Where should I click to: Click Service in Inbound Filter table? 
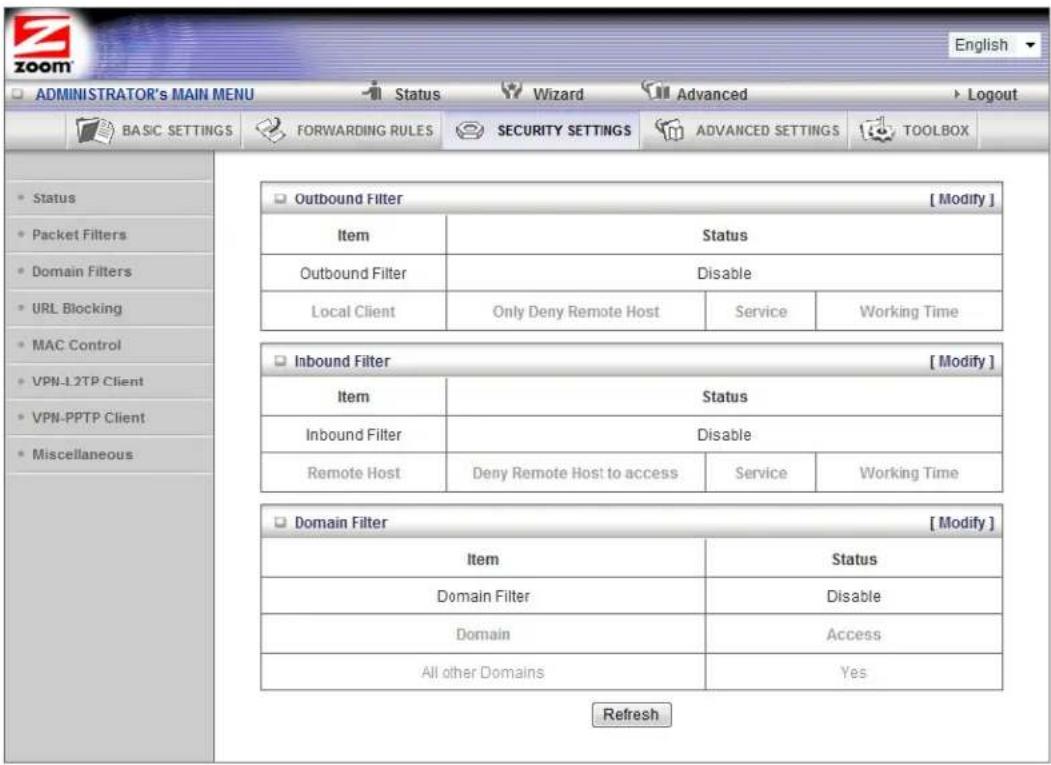coord(761,473)
